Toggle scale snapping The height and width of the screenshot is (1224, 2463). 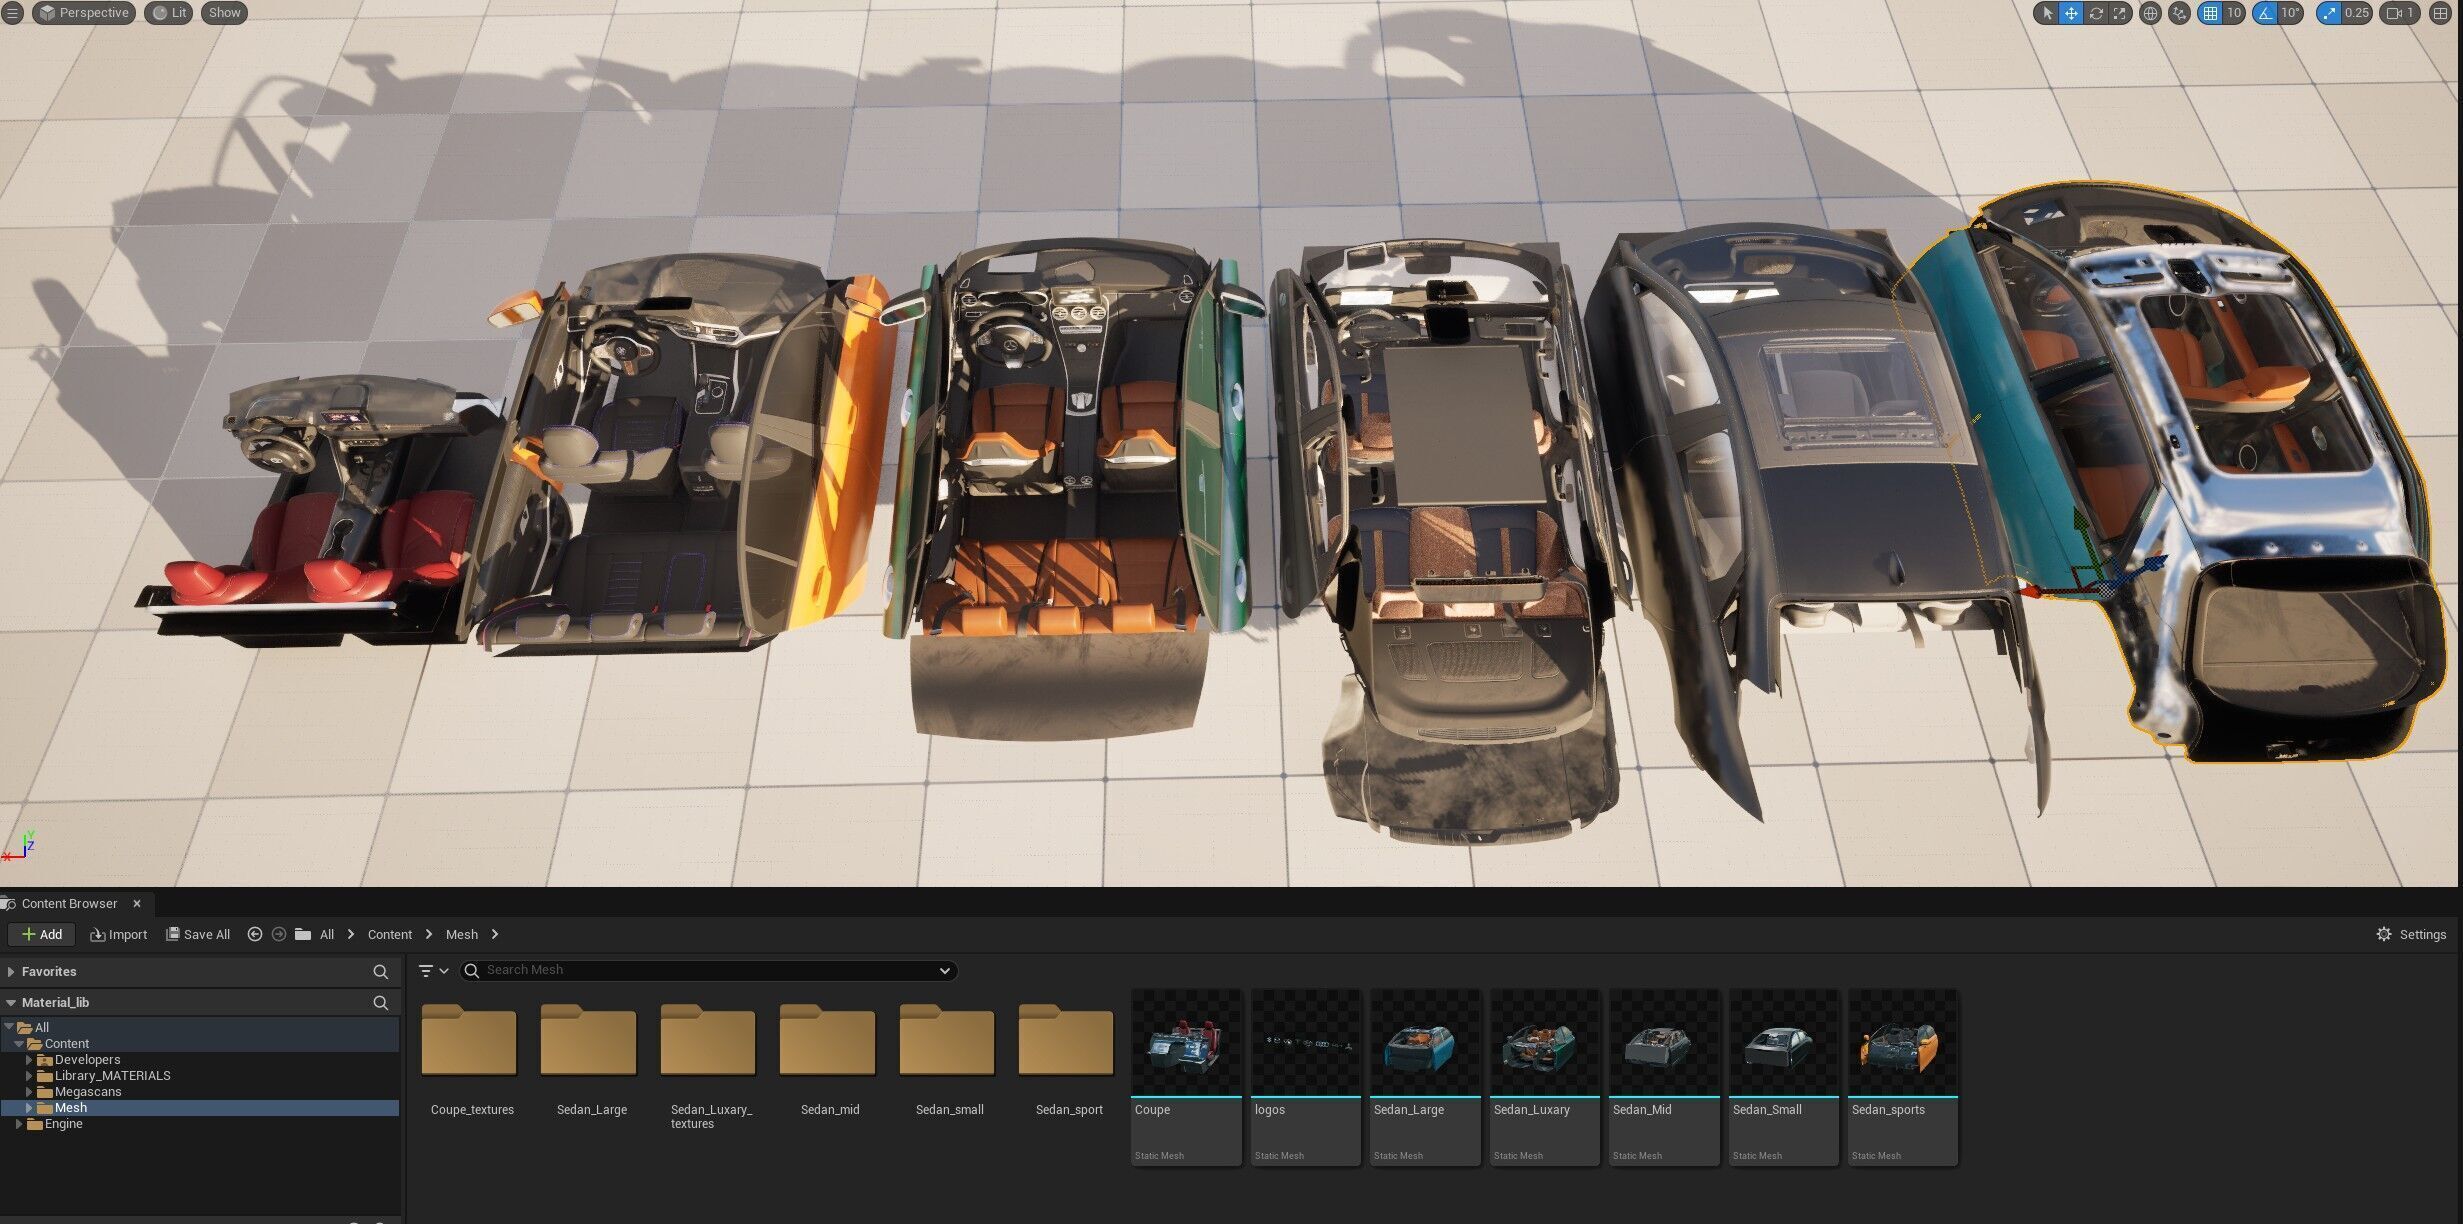point(2329,13)
